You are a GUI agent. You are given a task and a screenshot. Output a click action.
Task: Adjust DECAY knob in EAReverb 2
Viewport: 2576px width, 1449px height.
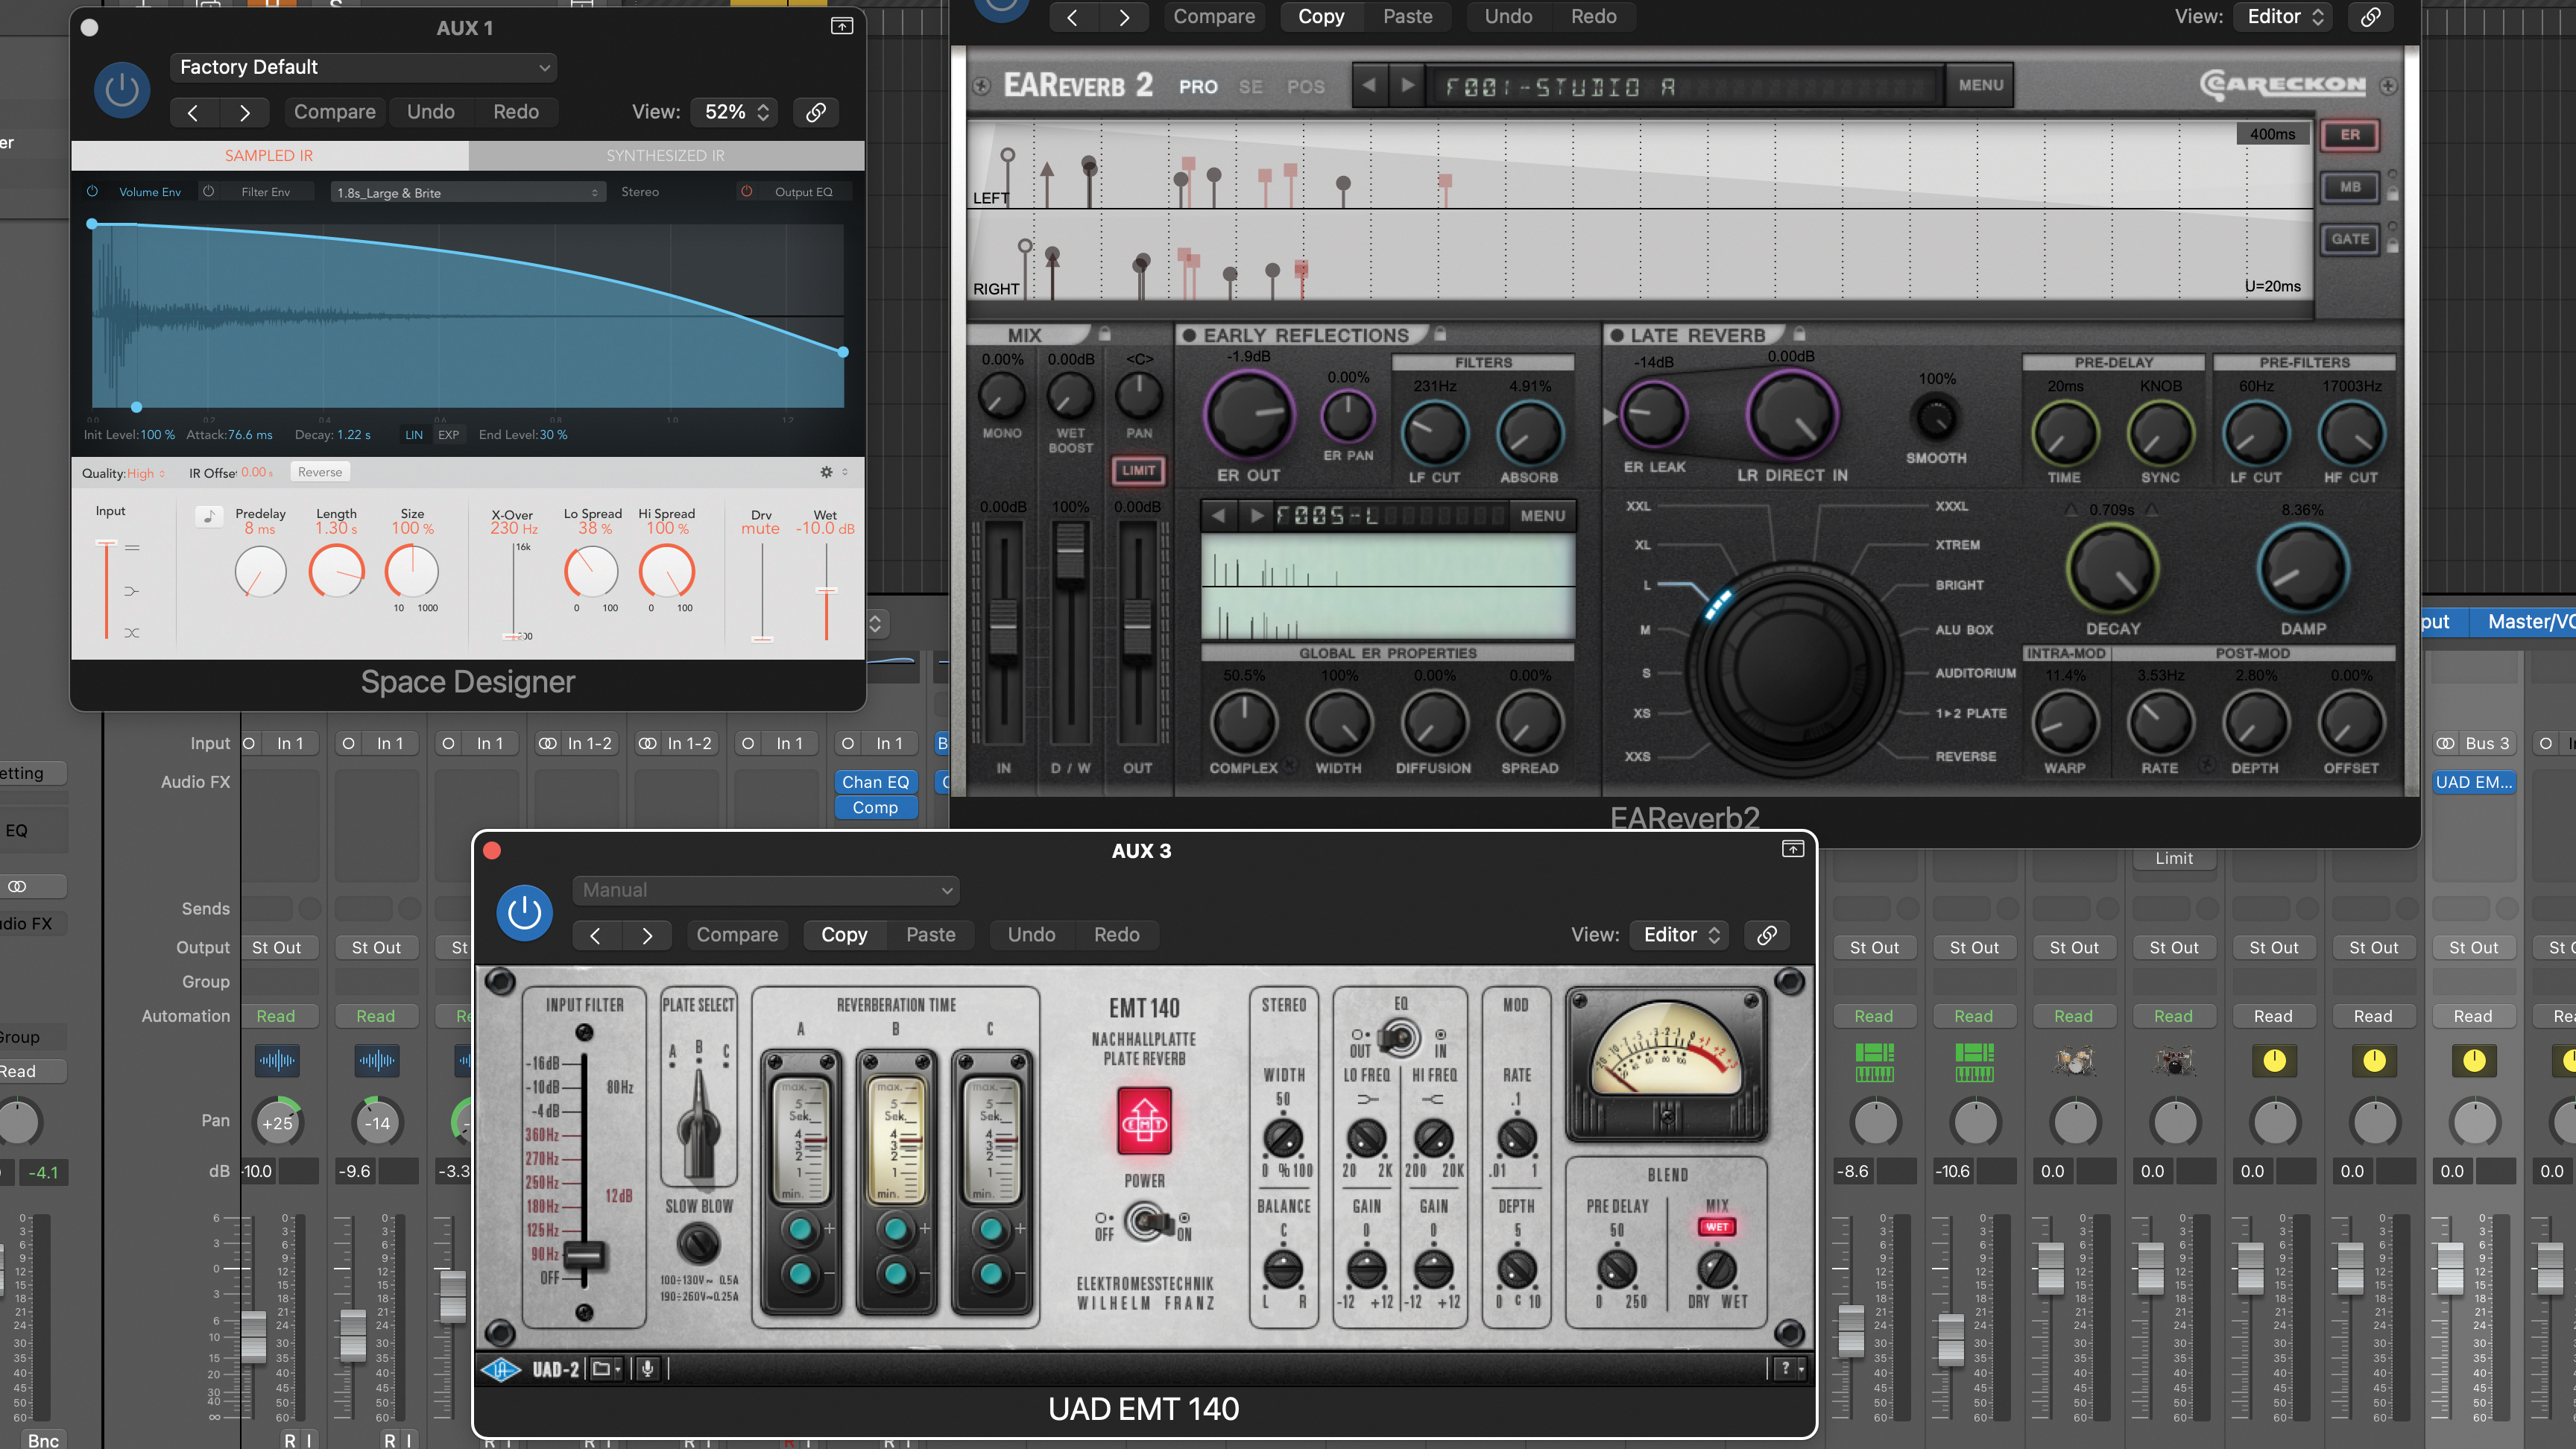[2112, 568]
